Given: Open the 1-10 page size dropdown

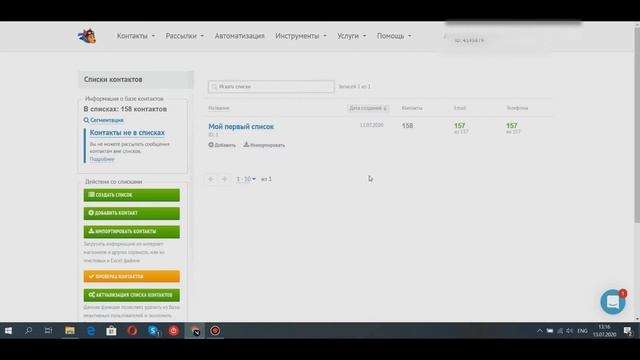Looking at the screenshot, I should 246,179.
